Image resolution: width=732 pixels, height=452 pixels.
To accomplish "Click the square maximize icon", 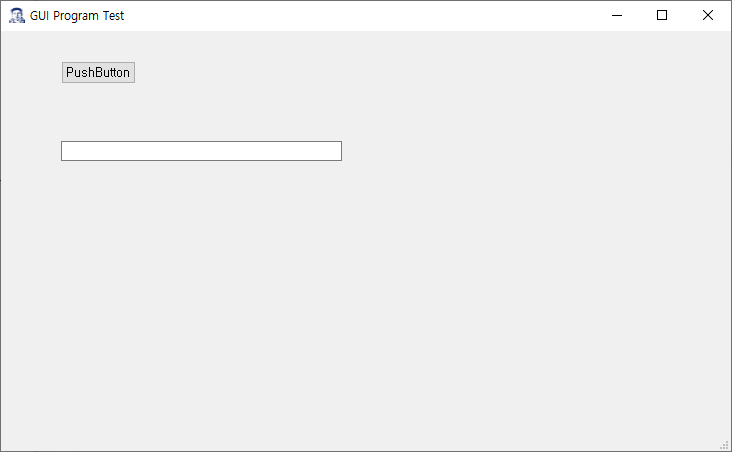I will click(662, 15).
